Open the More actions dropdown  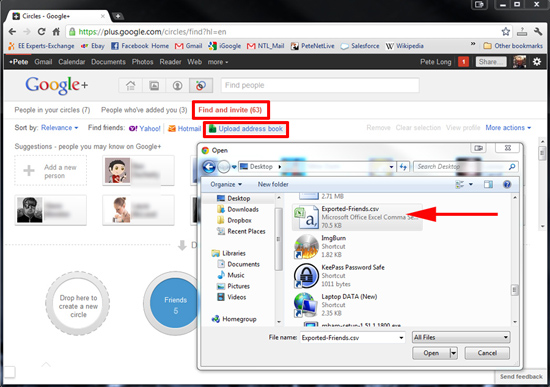pos(508,128)
